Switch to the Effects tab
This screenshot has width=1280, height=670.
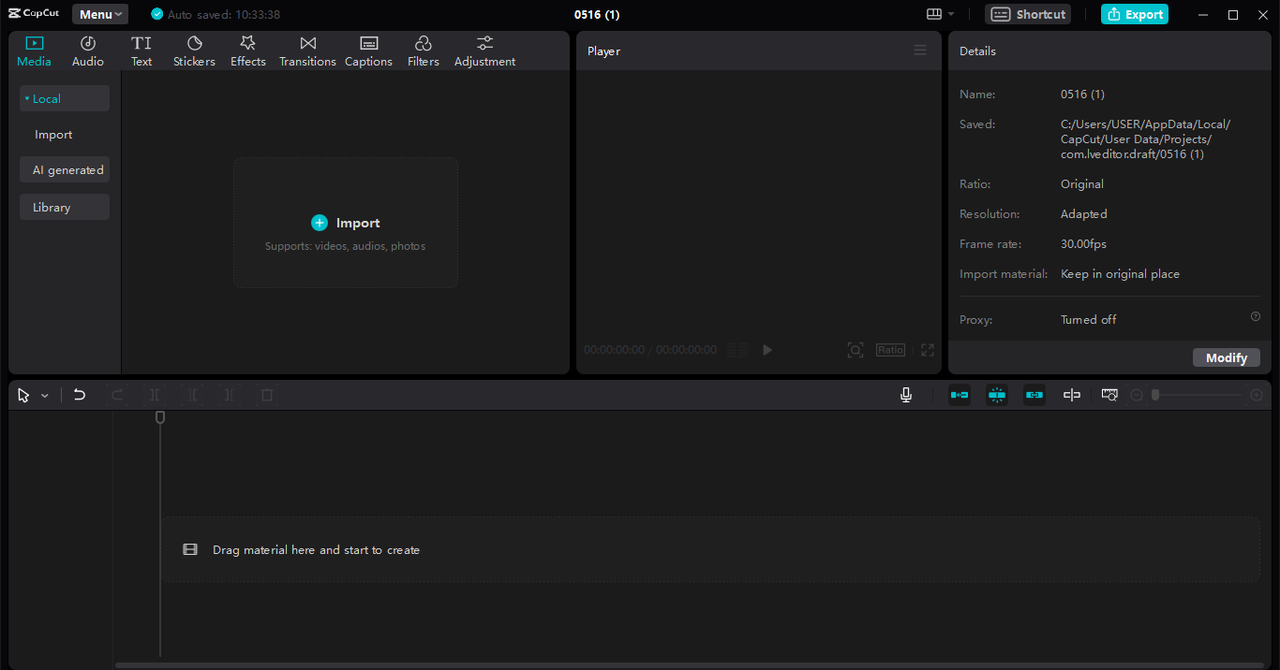pos(248,51)
